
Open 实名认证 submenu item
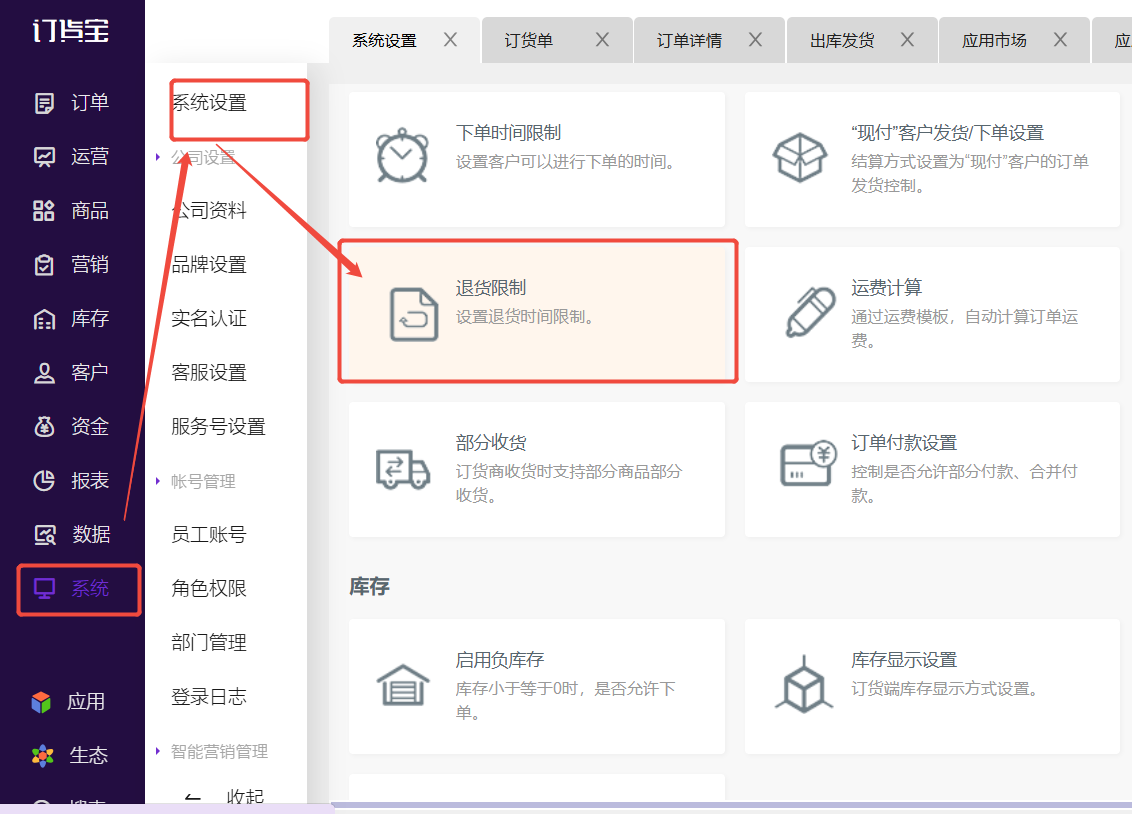tap(209, 318)
